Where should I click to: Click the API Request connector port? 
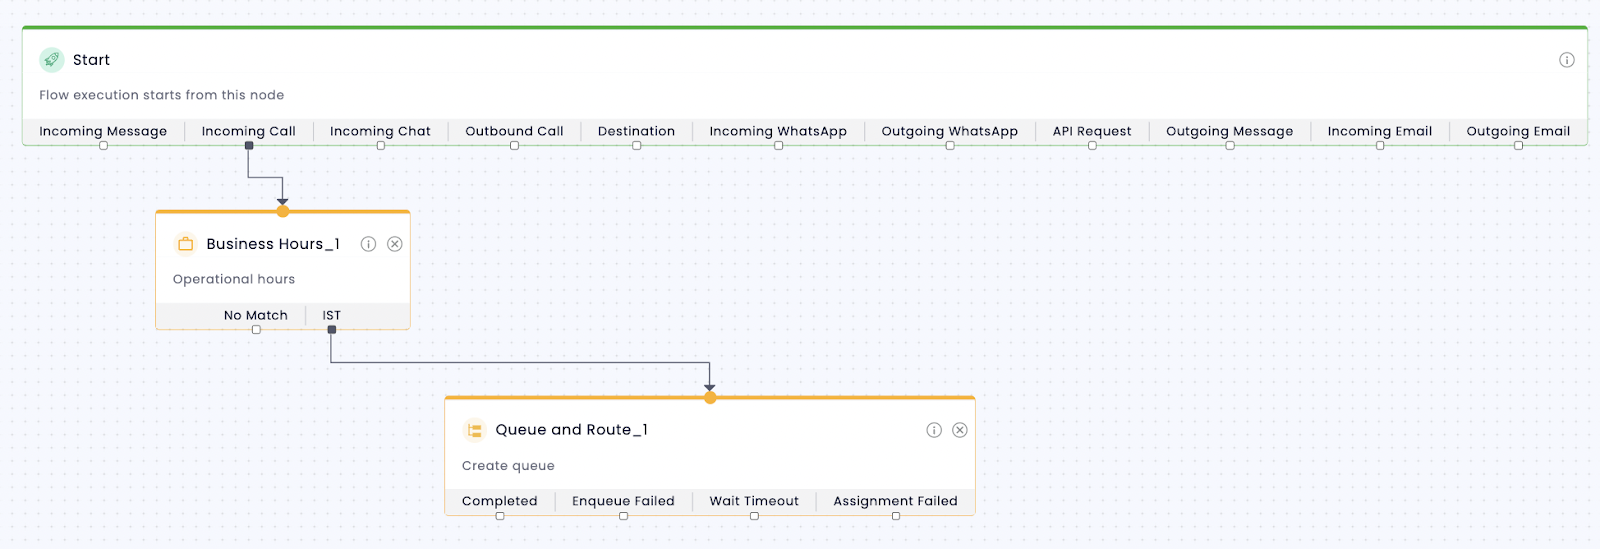point(1092,146)
